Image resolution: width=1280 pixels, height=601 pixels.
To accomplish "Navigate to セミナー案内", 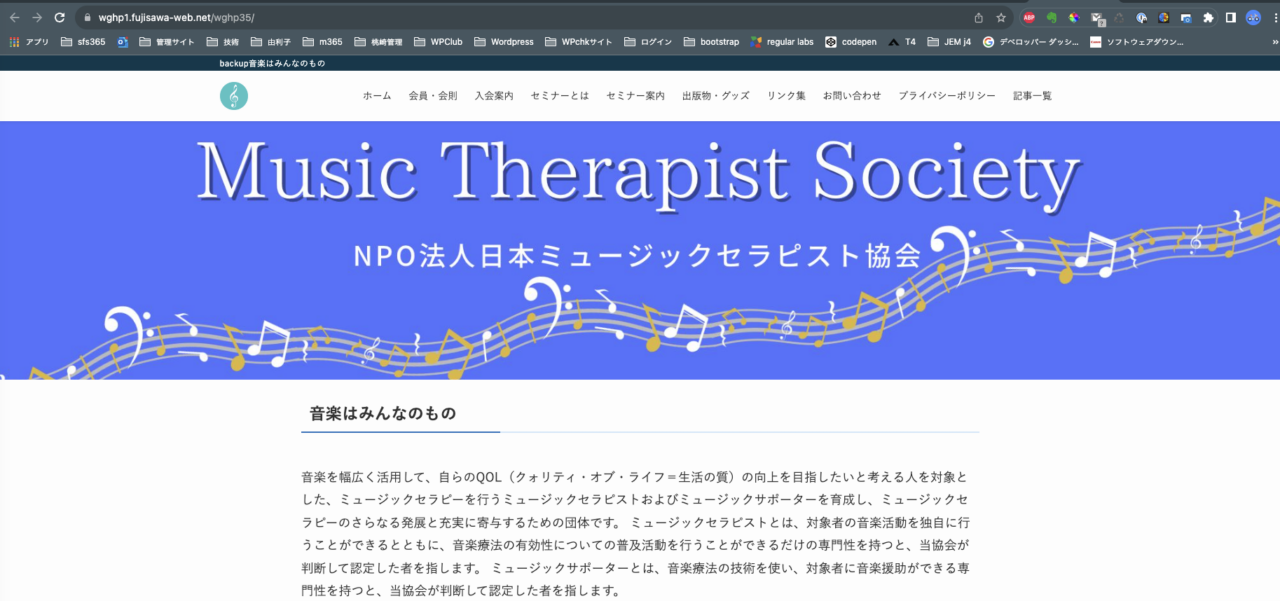I will click(x=635, y=96).
